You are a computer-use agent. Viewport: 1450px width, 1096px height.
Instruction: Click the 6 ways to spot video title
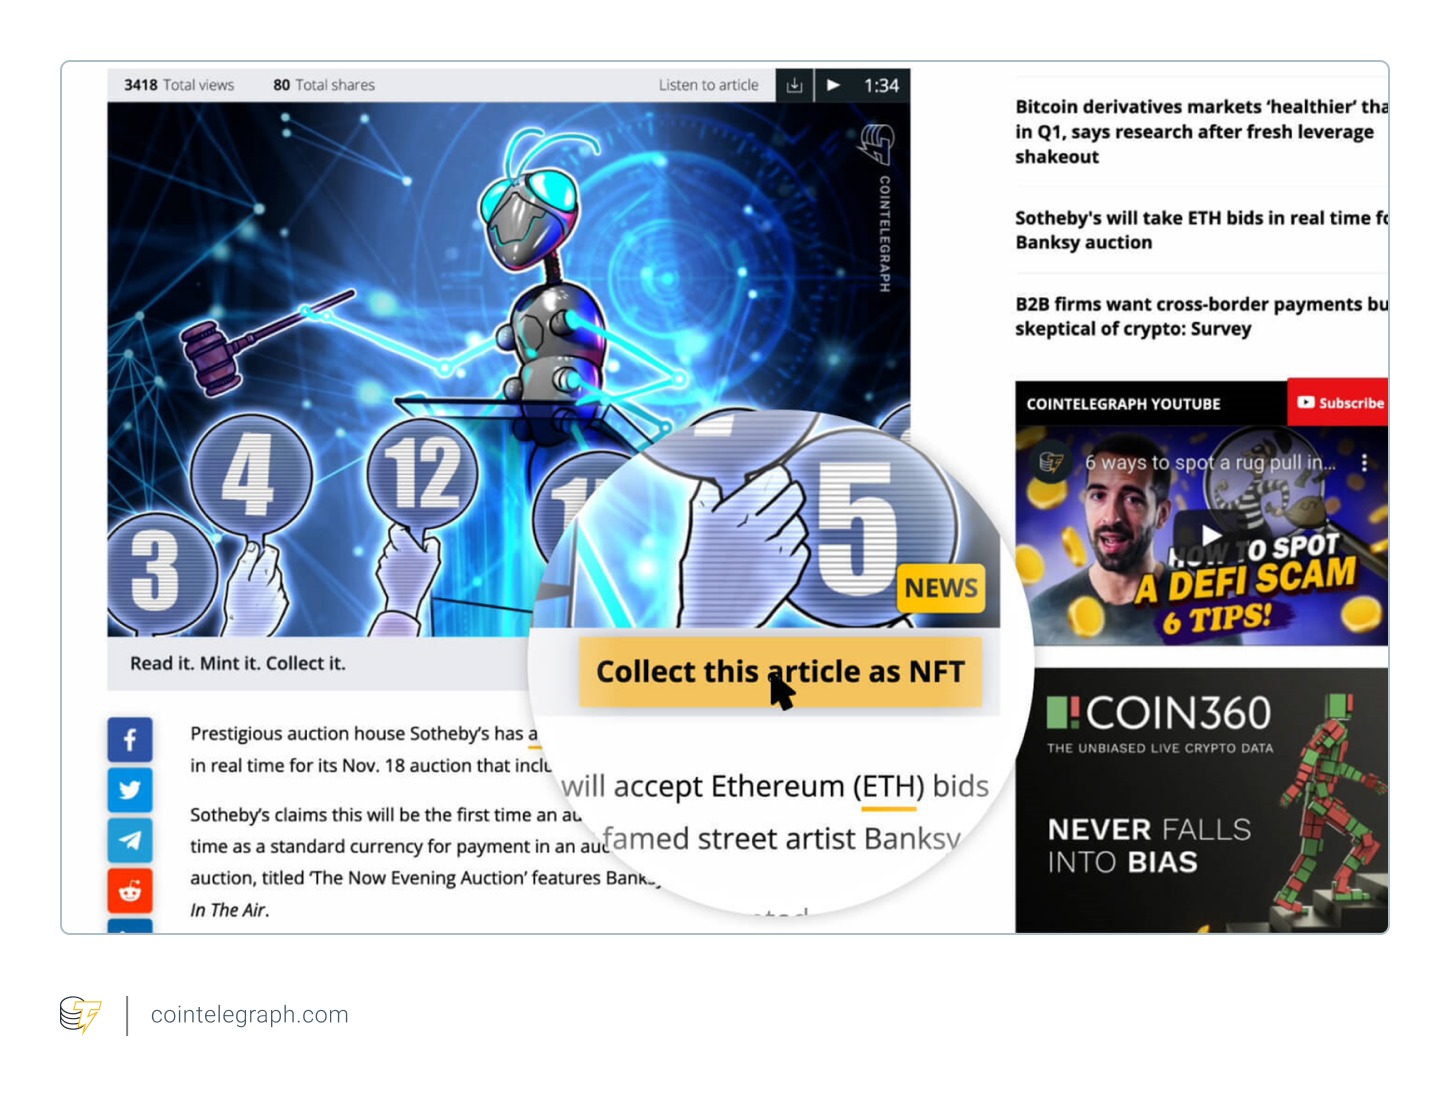pos(1210,463)
